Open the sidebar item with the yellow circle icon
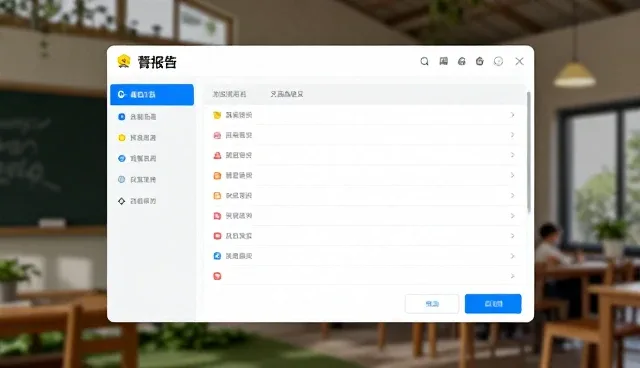 coord(152,137)
